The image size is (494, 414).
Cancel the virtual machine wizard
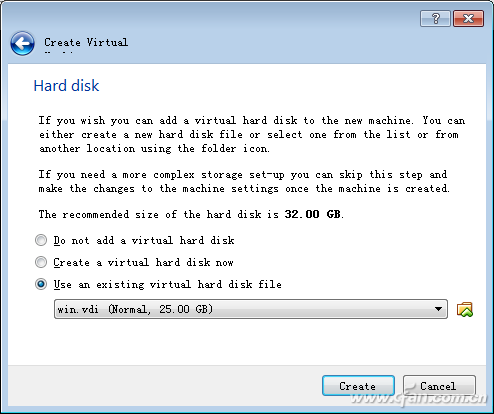click(439, 386)
